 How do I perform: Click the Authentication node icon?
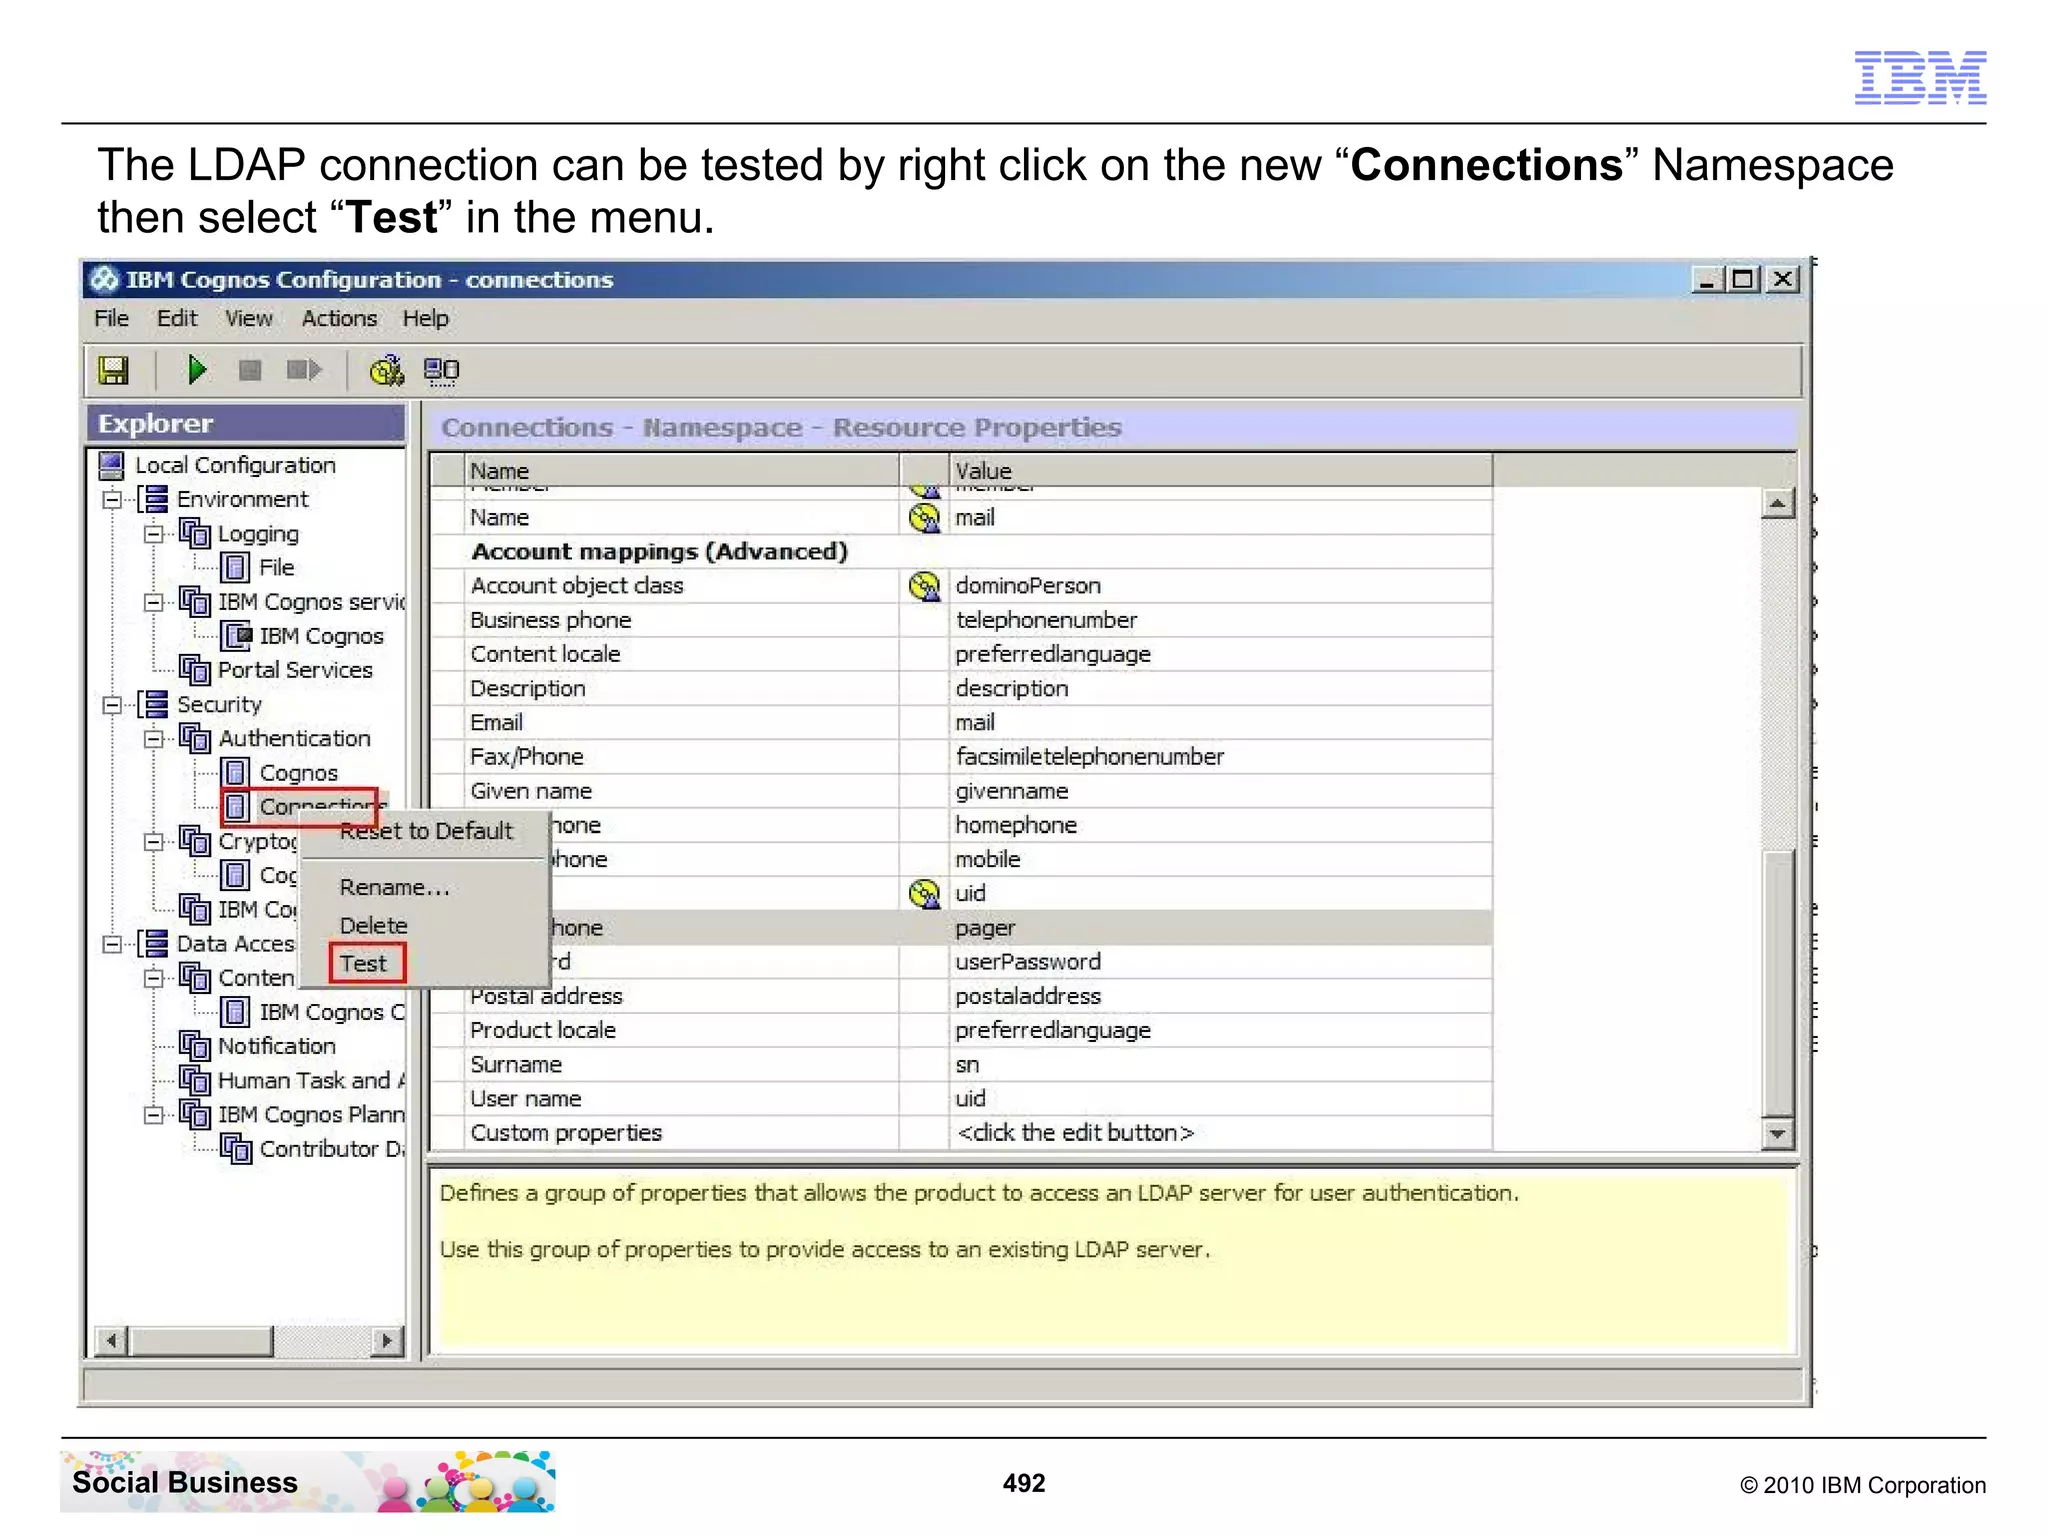195,738
